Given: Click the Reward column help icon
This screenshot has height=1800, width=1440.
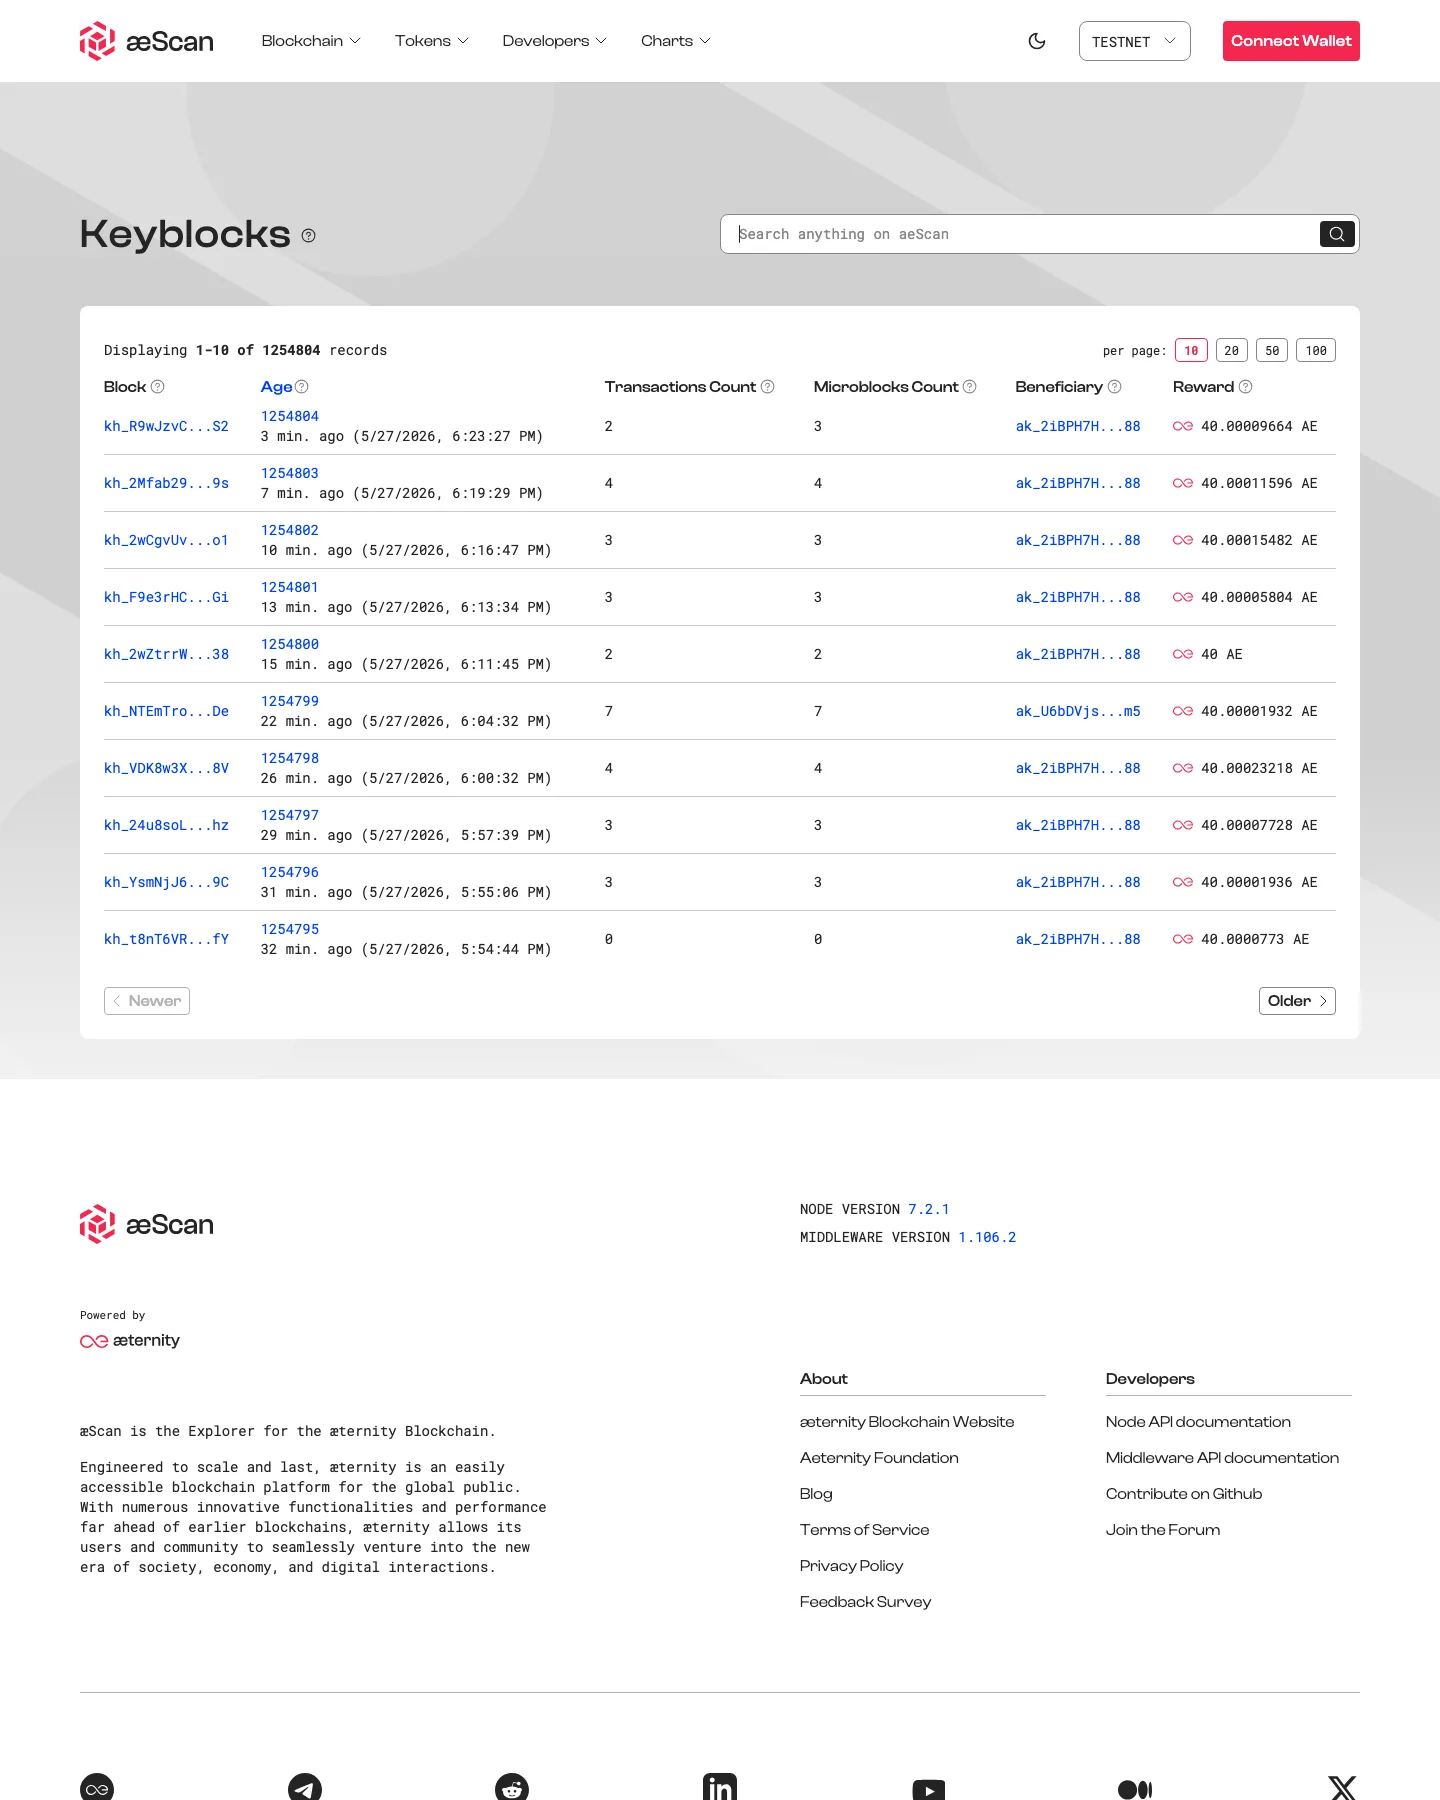Looking at the screenshot, I should (1246, 387).
